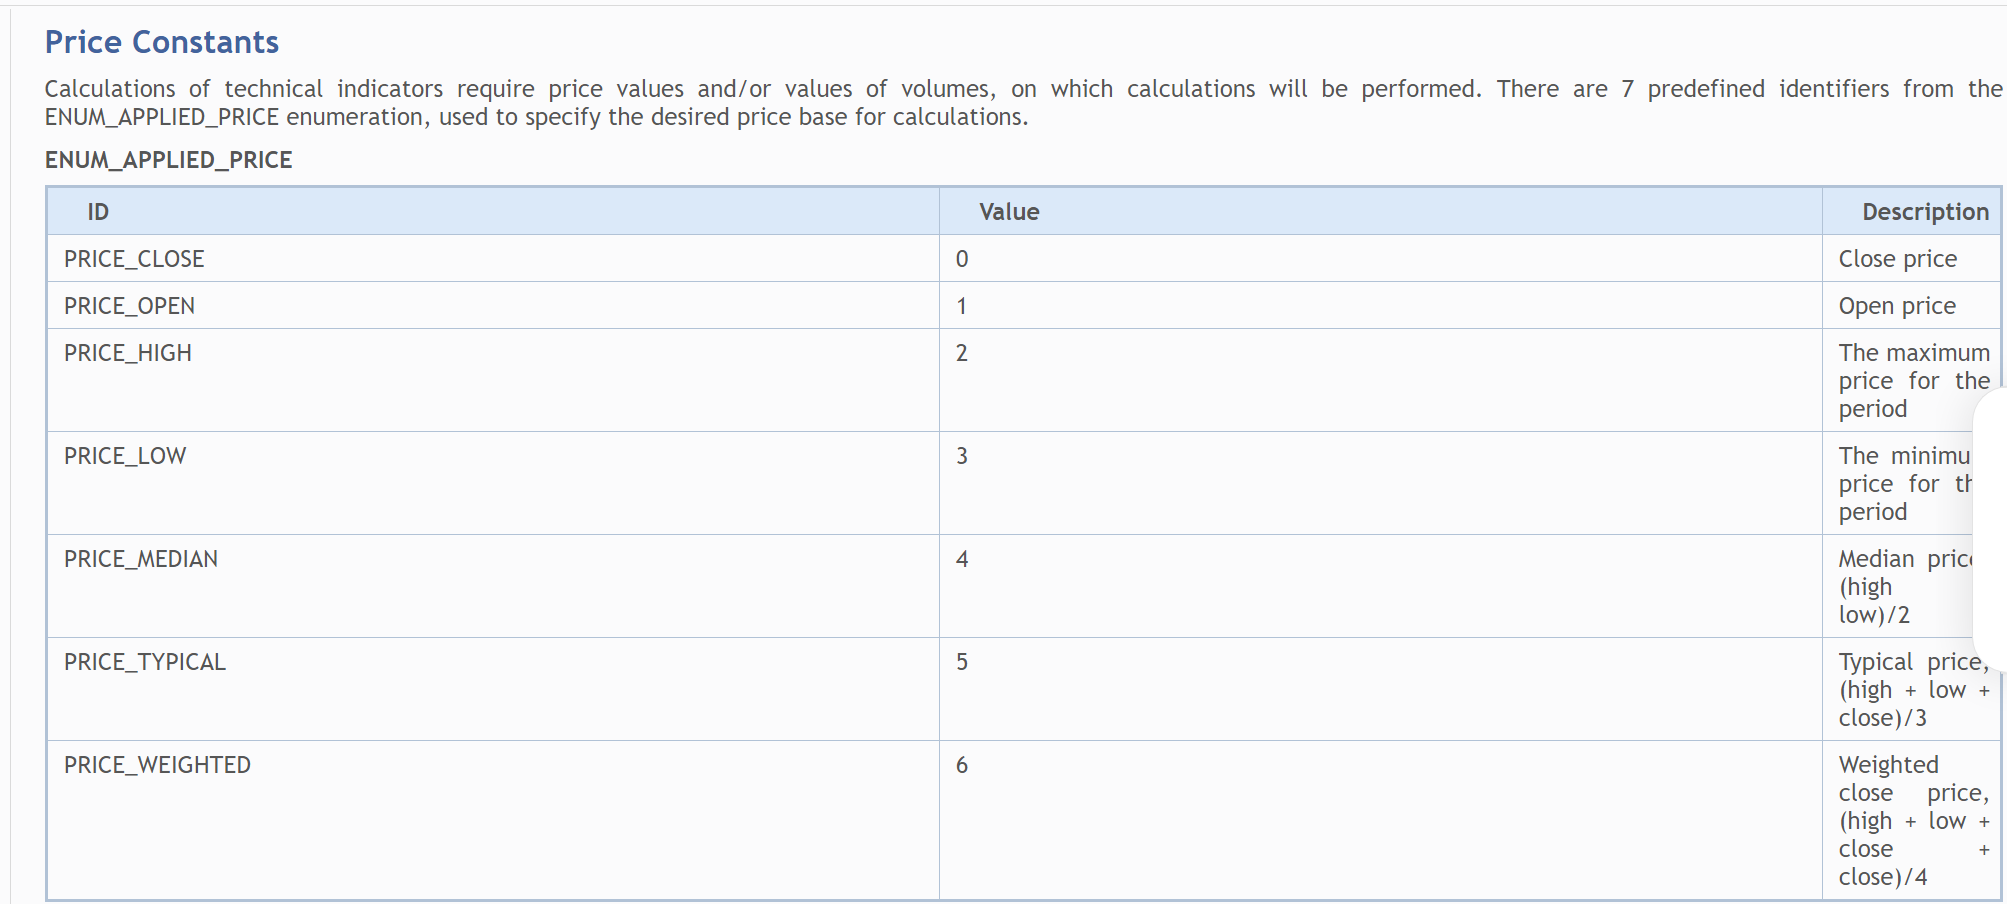2007x904 pixels.
Task: Click the "Typical price" description text
Action: point(1913,689)
